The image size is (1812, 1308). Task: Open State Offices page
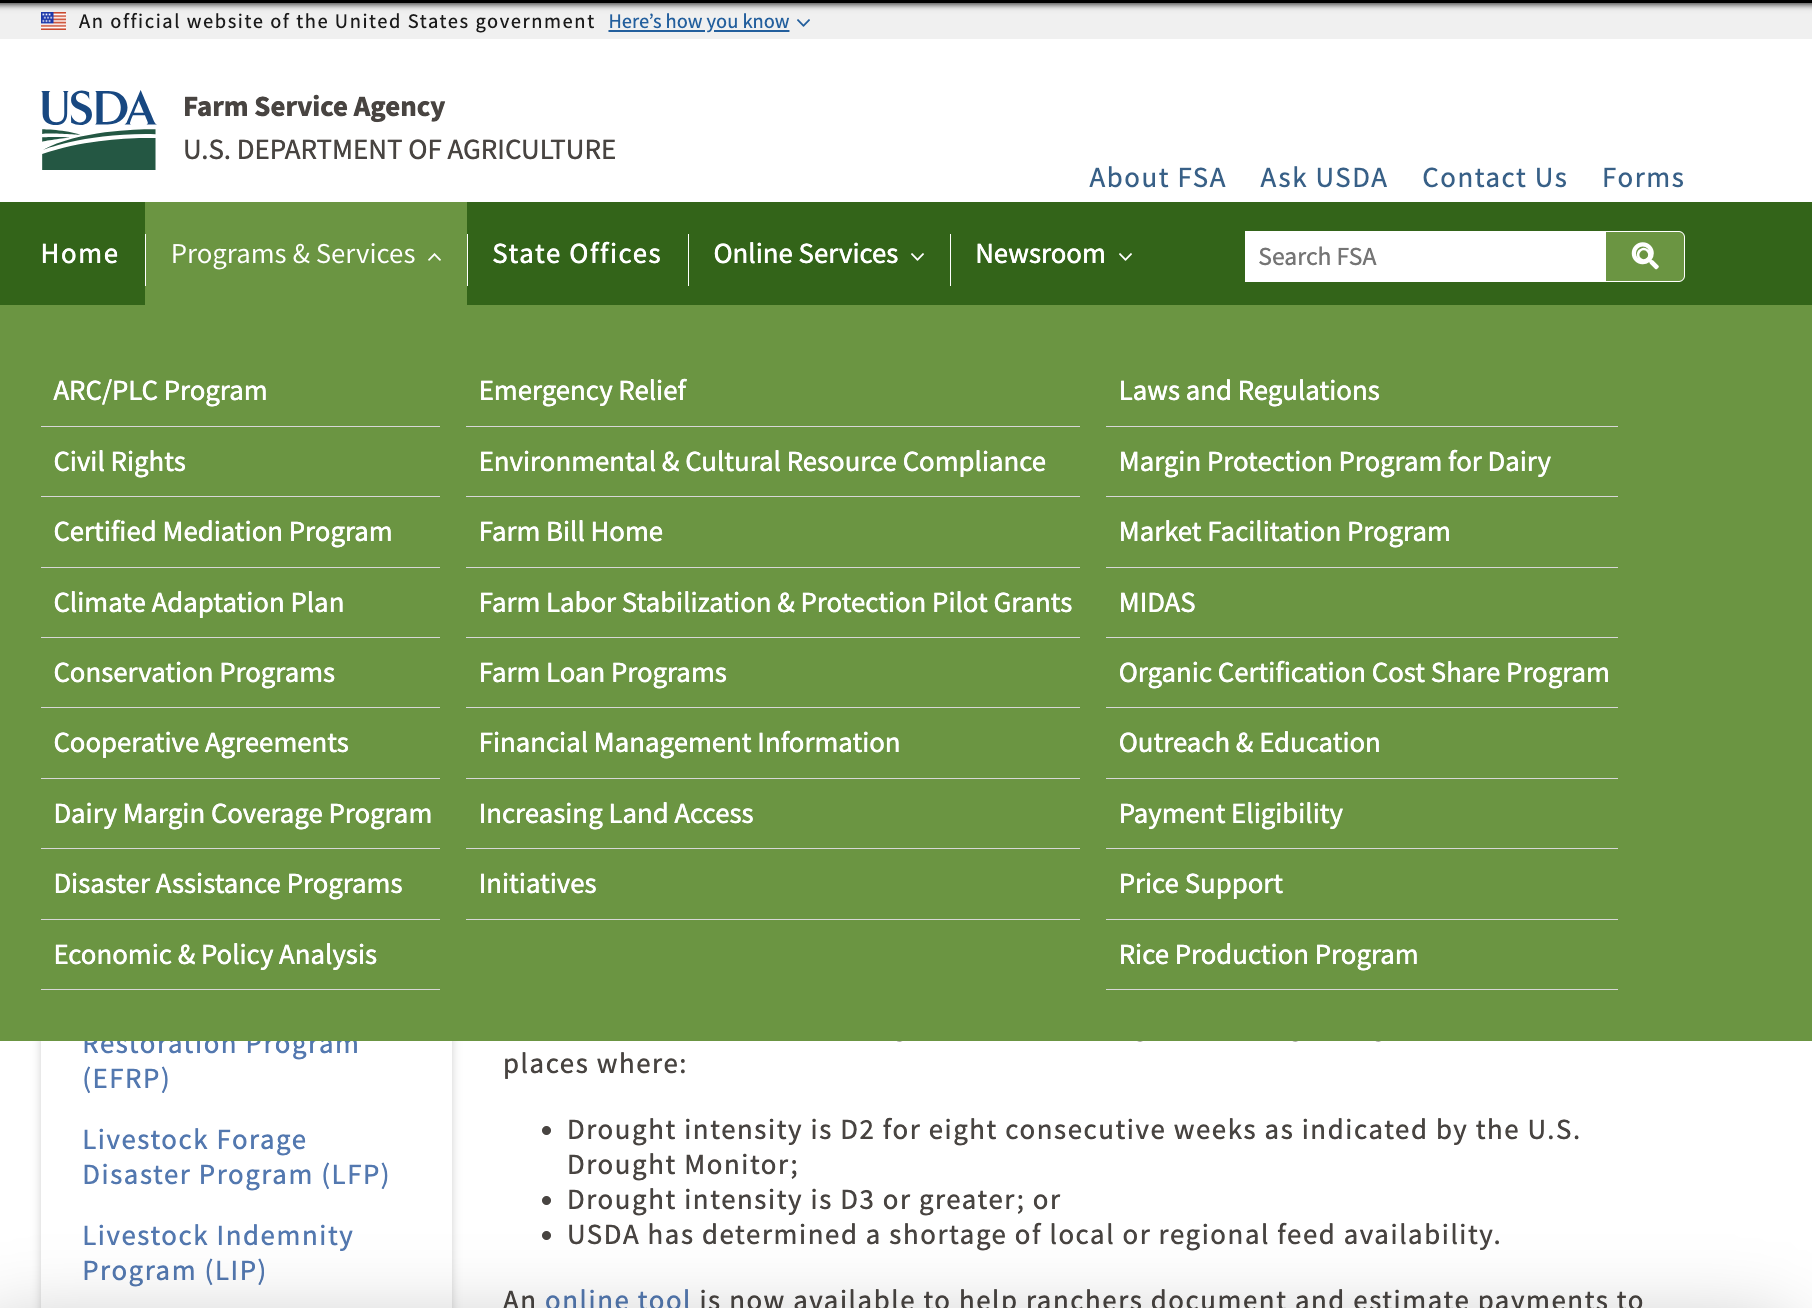[577, 254]
